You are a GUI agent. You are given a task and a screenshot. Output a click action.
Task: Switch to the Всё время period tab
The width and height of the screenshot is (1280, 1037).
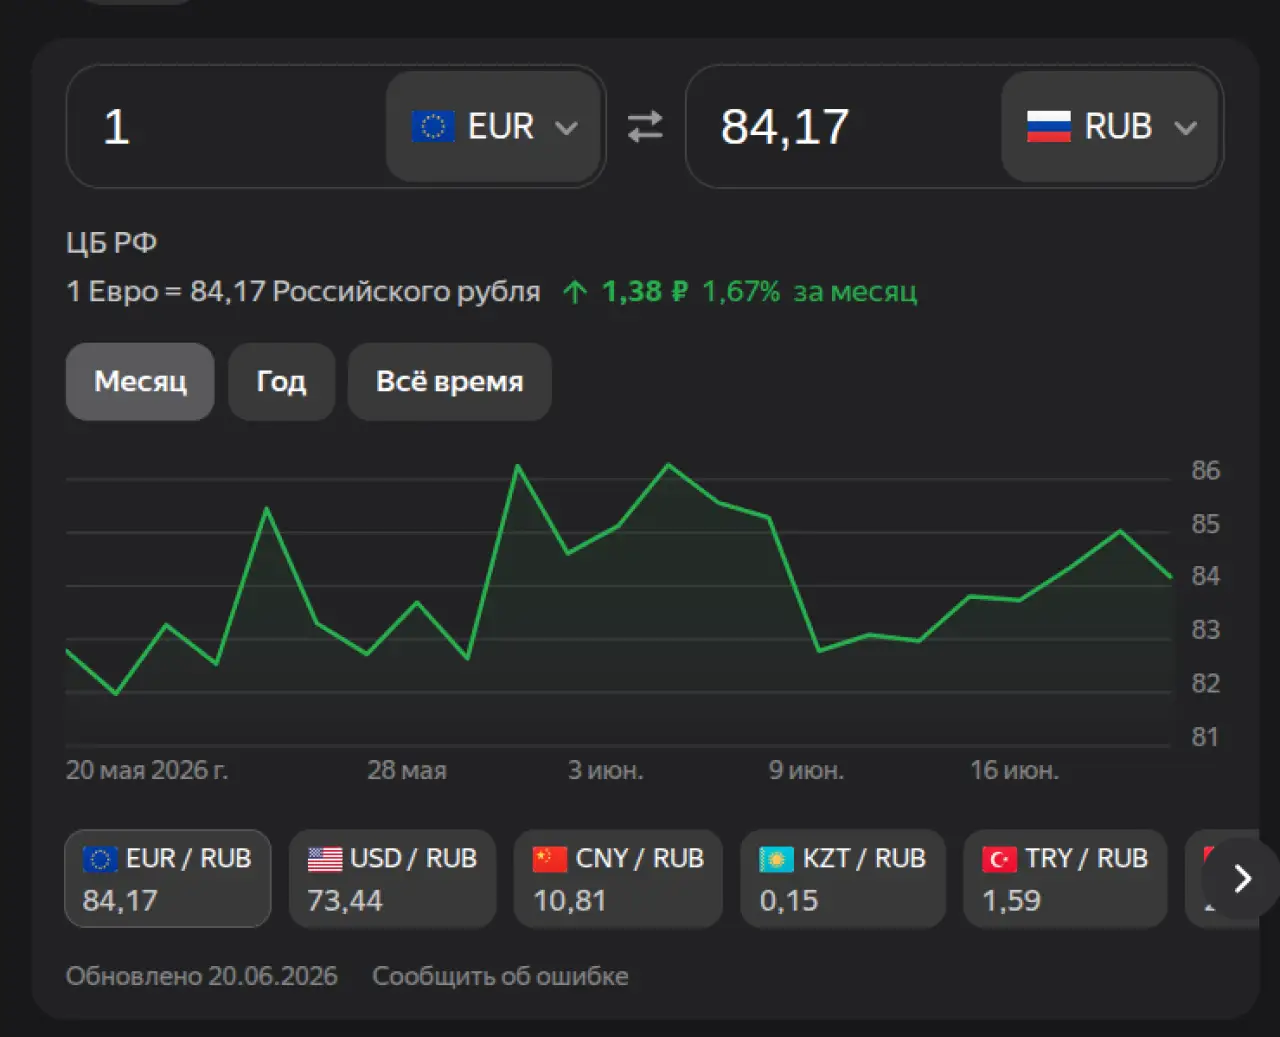click(x=449, y=382)
